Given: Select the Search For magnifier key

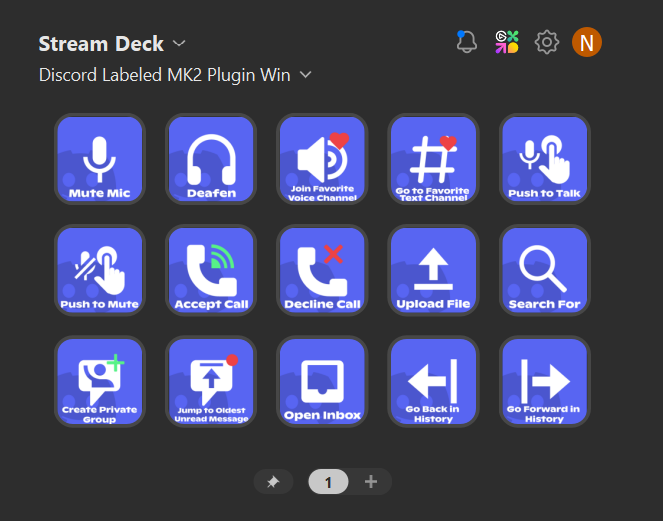Looking at the screenshot, I should click(545, 270).
